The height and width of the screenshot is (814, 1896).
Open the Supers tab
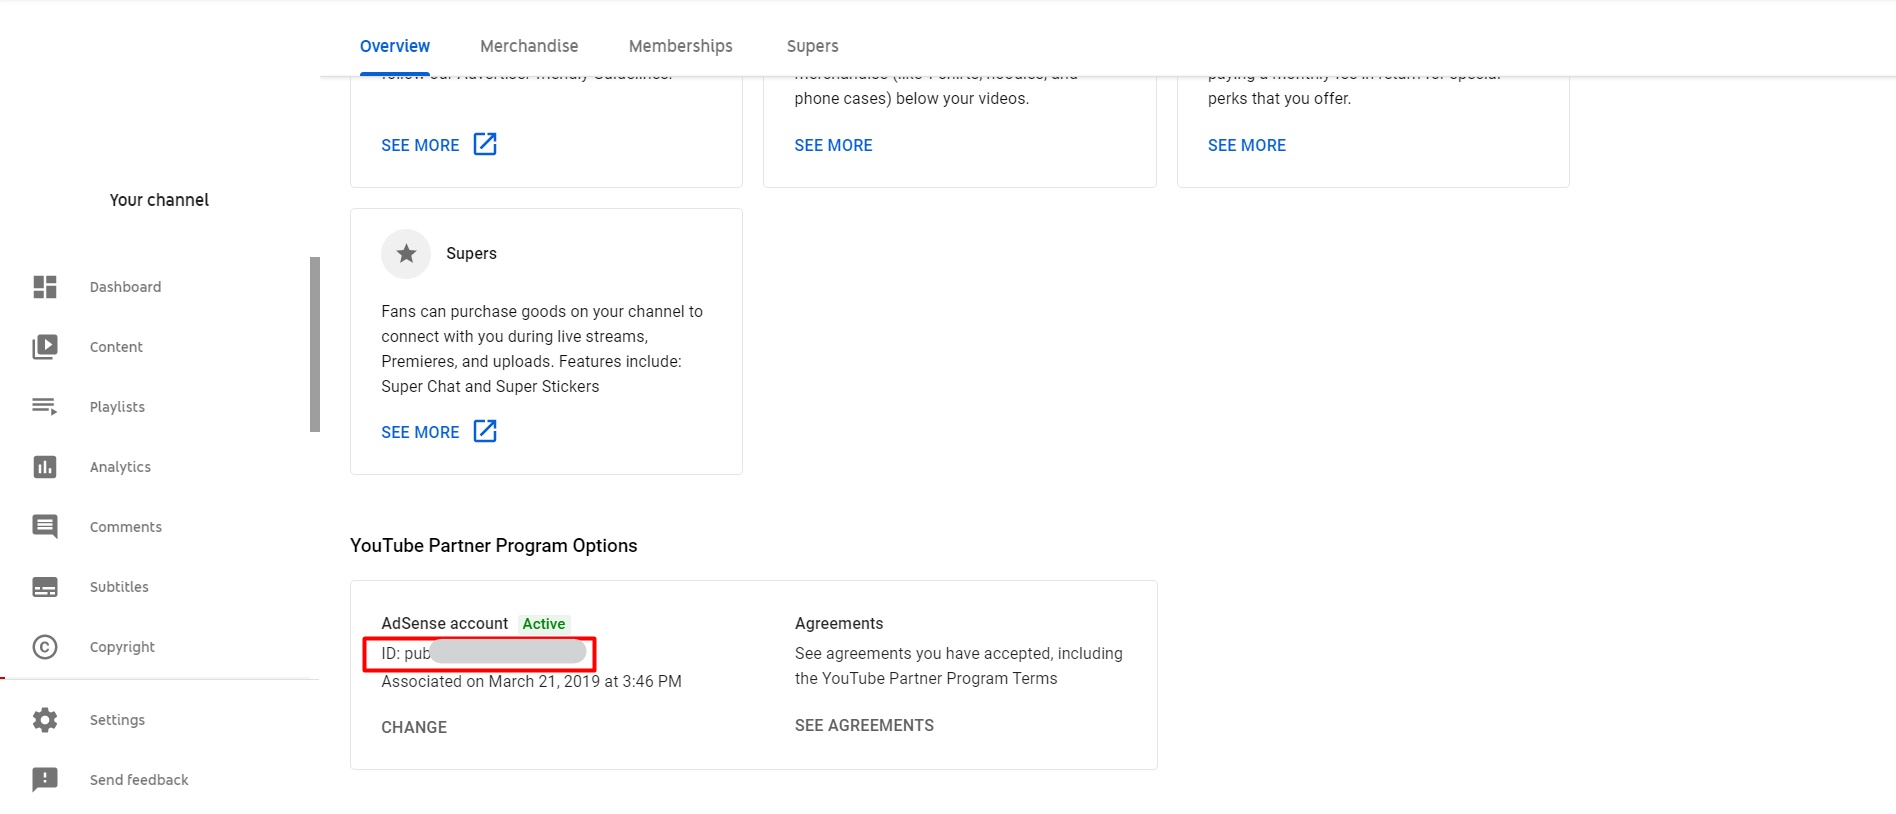click(x=813, y=46)
